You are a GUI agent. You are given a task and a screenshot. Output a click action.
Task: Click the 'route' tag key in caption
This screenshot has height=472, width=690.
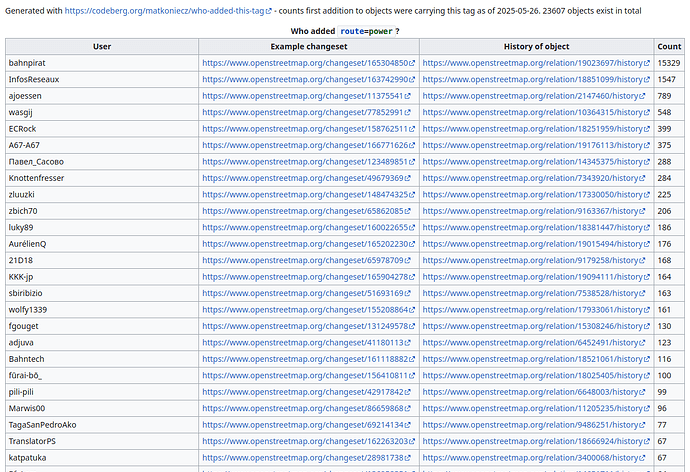(x=352, y=31)
